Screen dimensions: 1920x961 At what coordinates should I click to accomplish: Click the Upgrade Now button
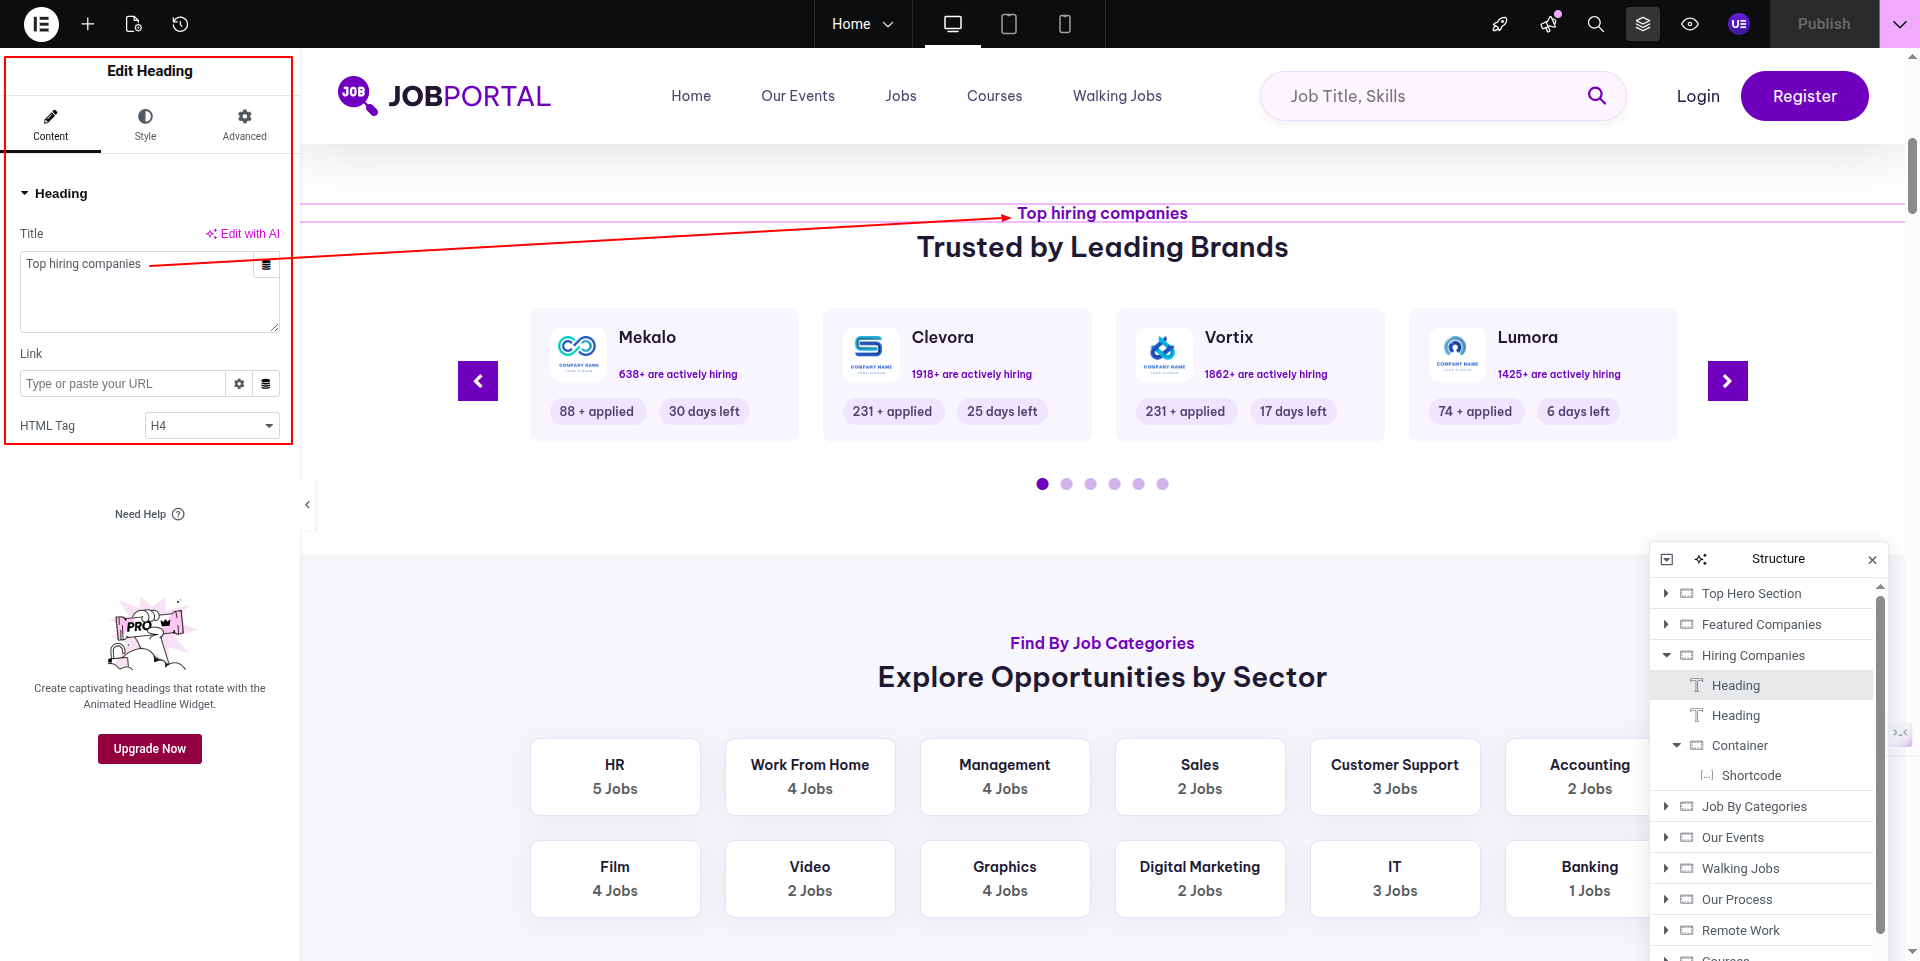150,749
